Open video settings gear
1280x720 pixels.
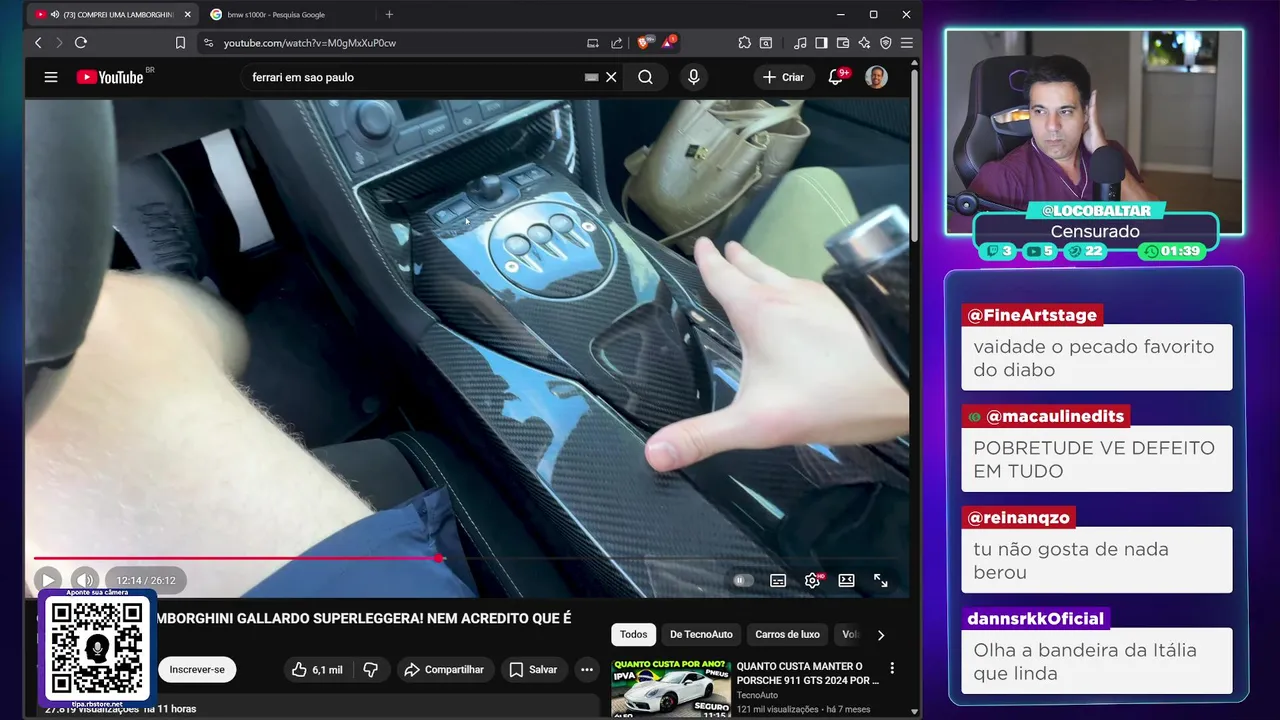(x=812, y=580)
